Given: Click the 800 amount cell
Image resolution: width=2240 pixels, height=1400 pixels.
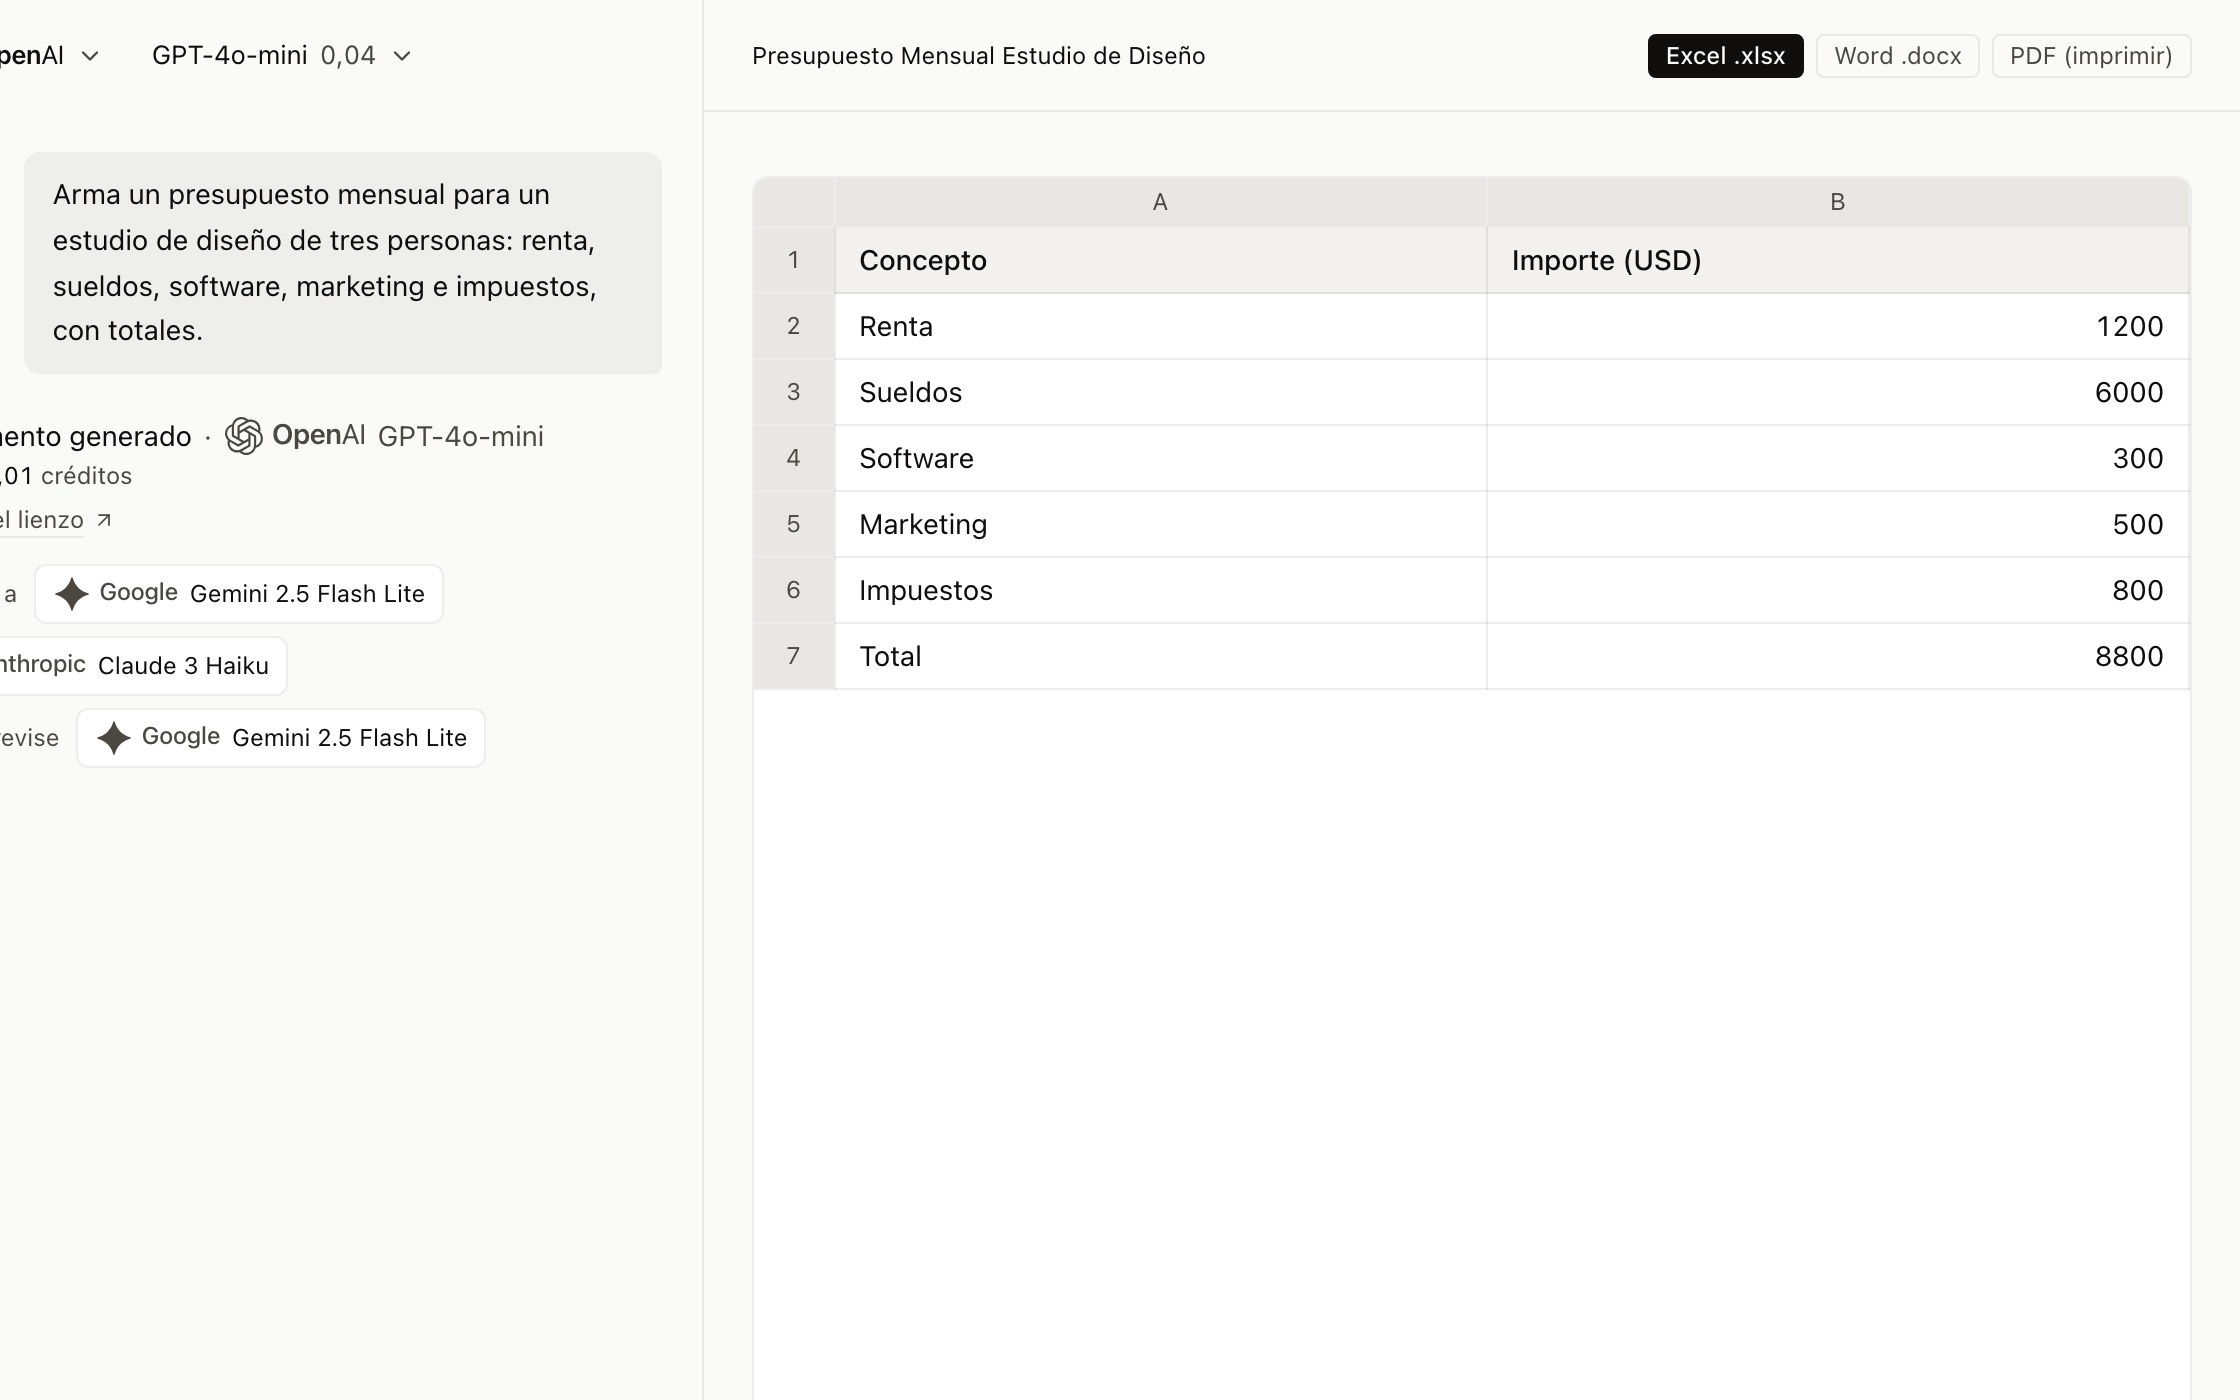Looking at the screenshot, I should [x=1837, y=590].
